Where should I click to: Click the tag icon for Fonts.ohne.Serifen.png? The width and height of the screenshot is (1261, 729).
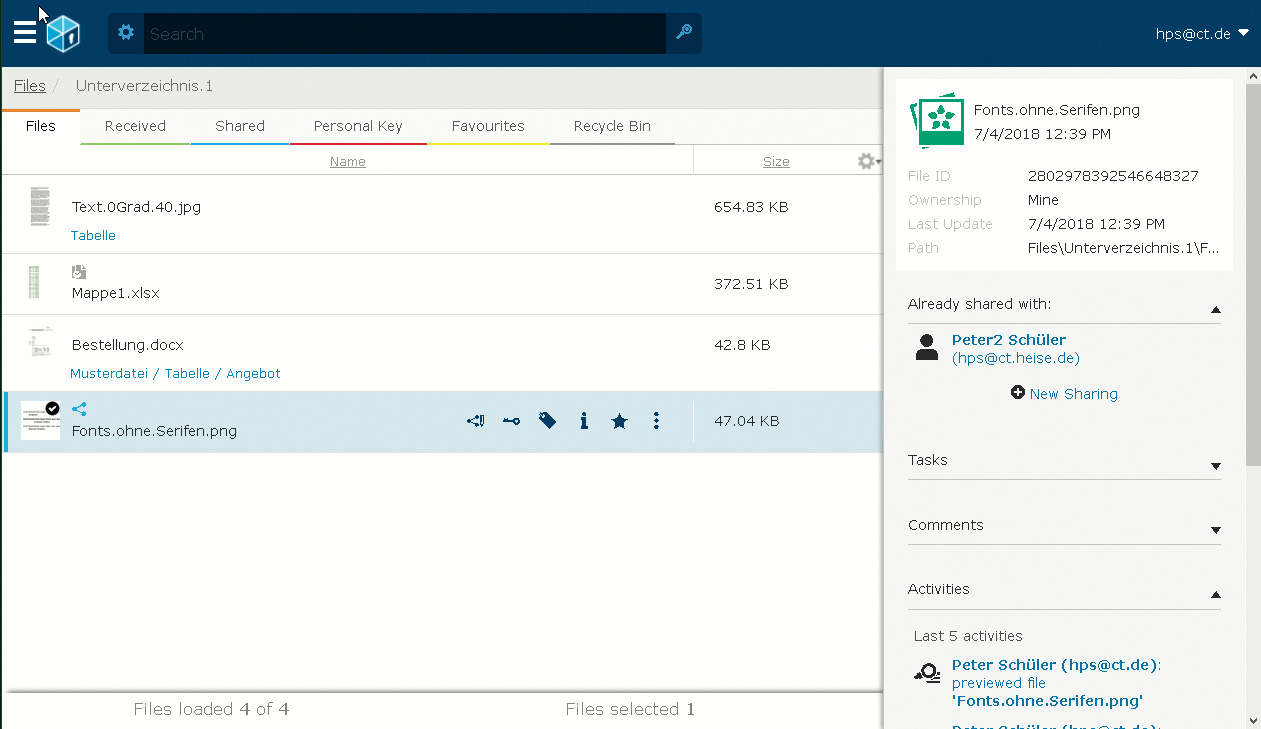click(x=547, y=421)
